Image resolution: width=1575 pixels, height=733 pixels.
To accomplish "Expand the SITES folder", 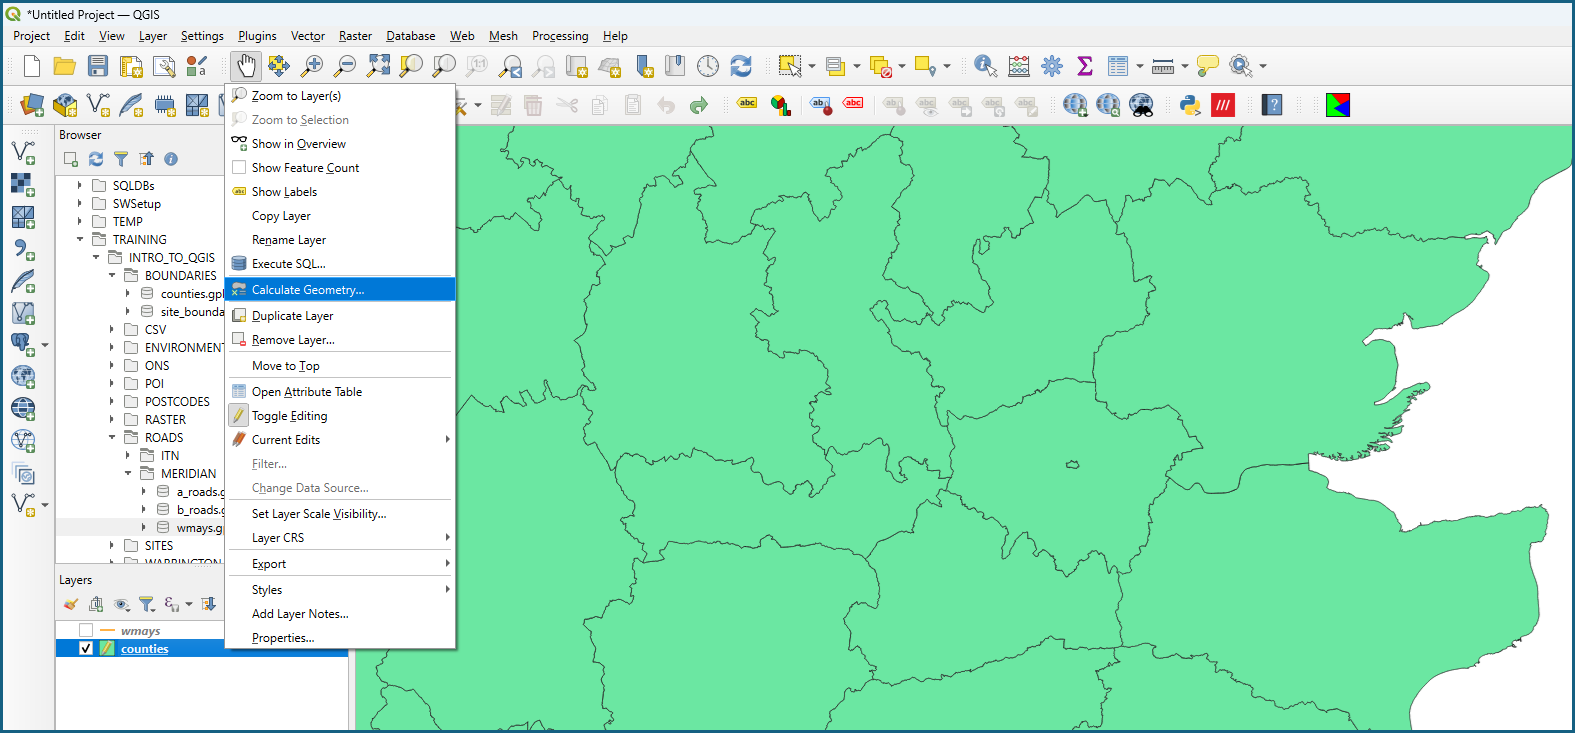I will (112, 545).
